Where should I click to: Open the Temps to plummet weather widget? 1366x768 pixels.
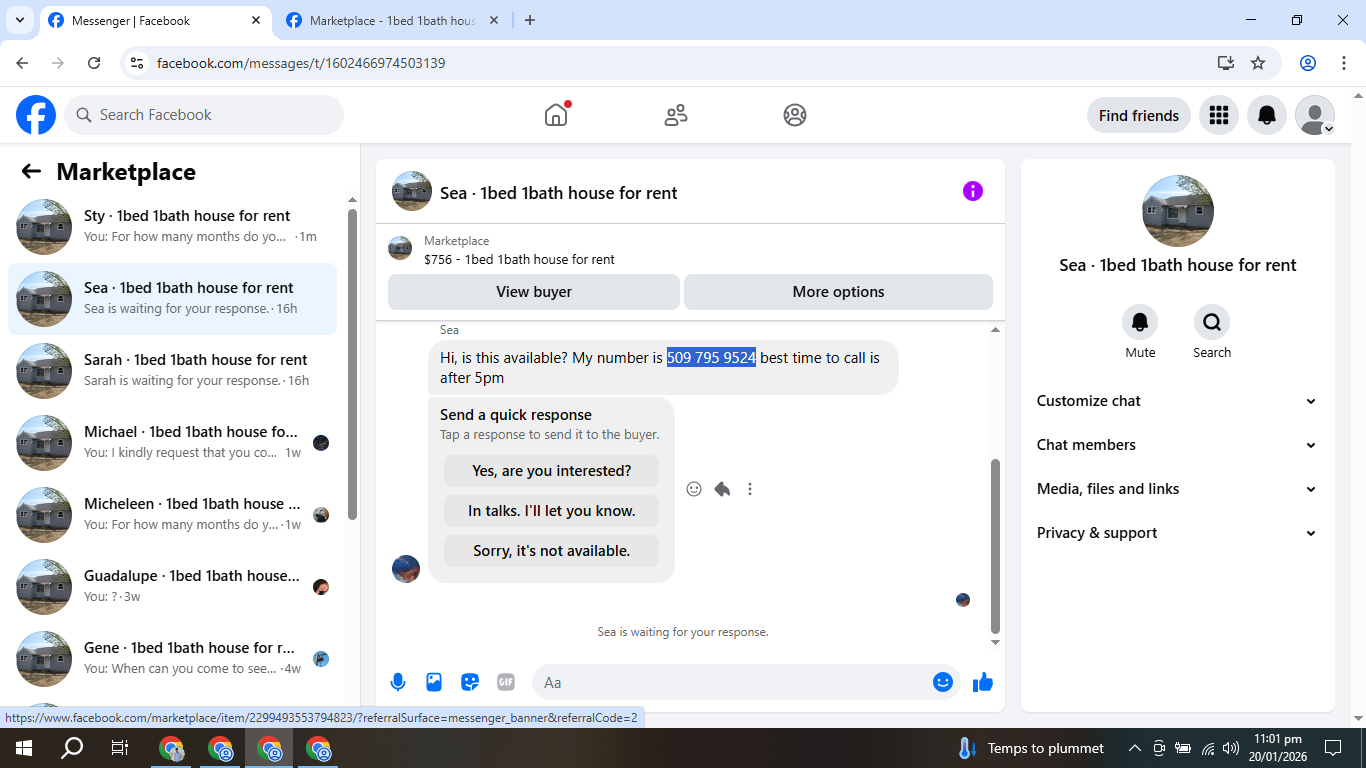tap(1031, 748)
